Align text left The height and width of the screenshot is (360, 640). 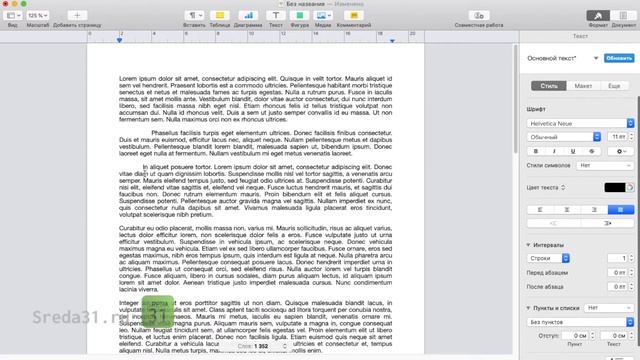tap(540, 209)
